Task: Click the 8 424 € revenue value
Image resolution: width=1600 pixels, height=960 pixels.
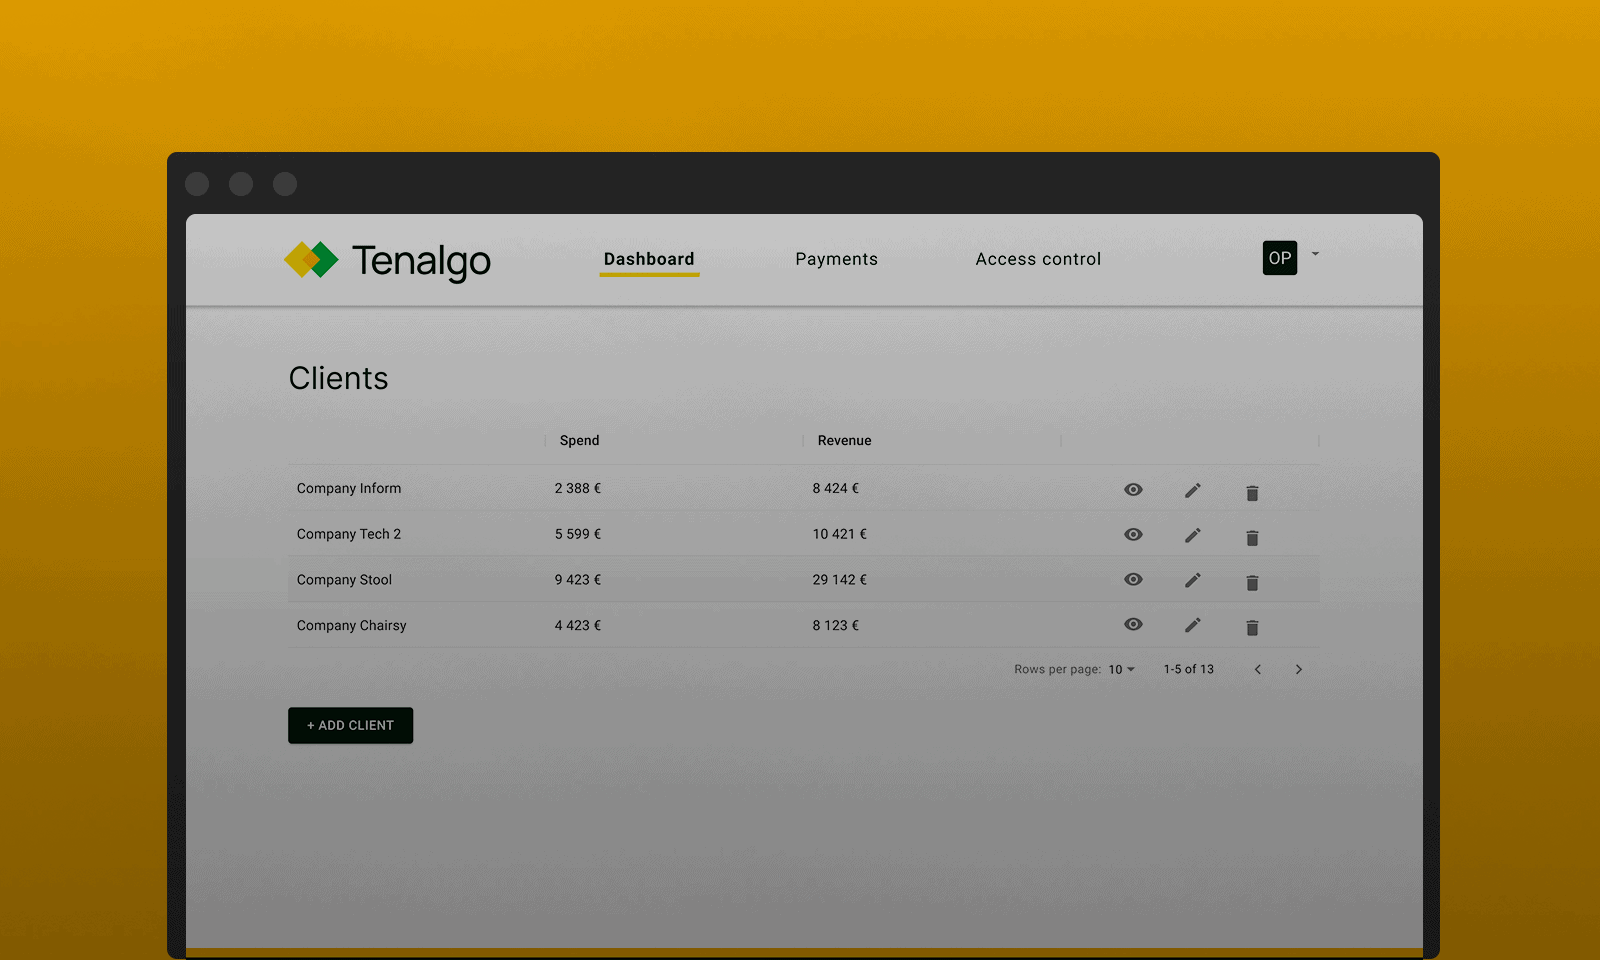Action: [x=836, y=488]
